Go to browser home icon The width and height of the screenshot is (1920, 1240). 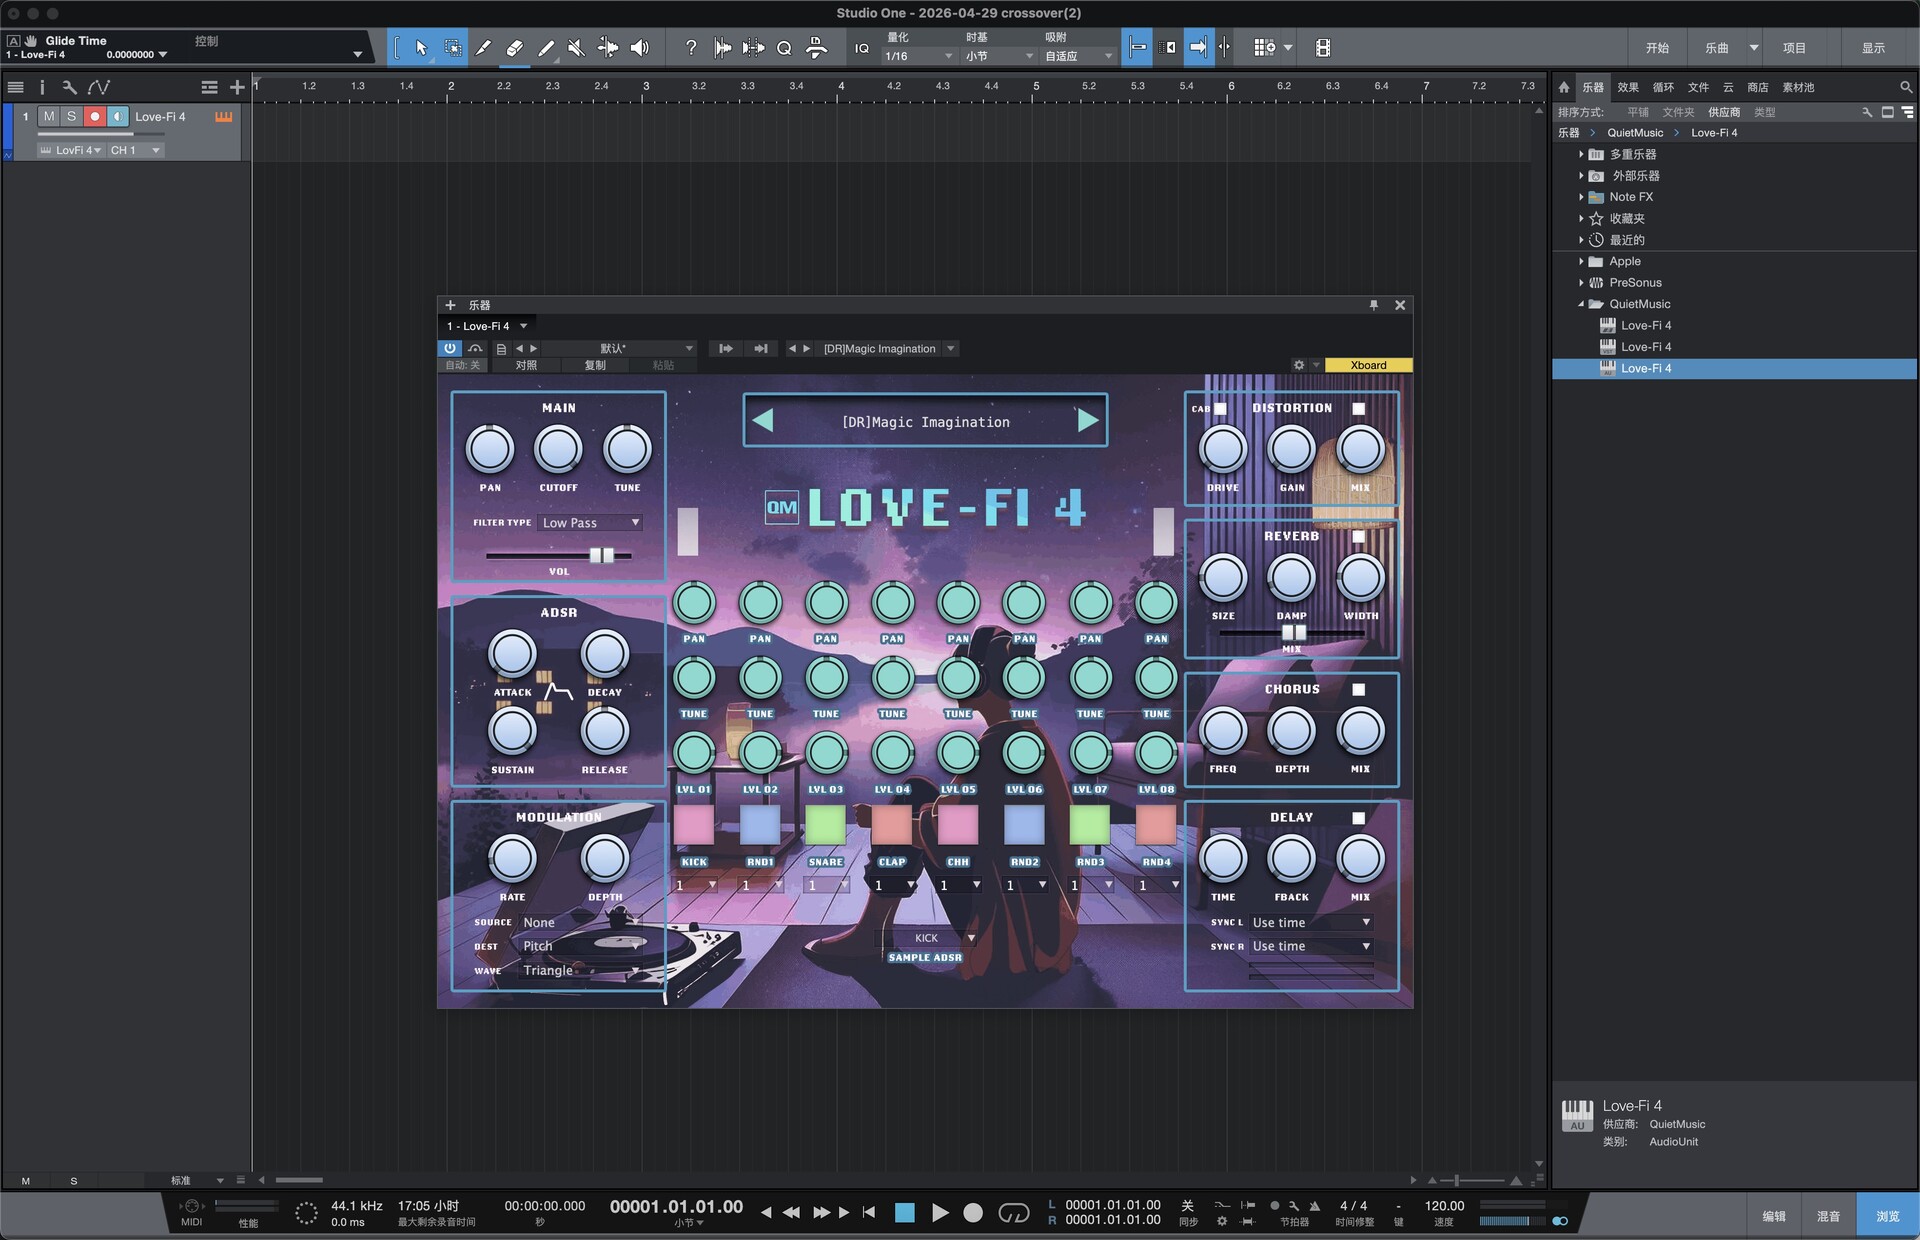[x=1564, y=87]
